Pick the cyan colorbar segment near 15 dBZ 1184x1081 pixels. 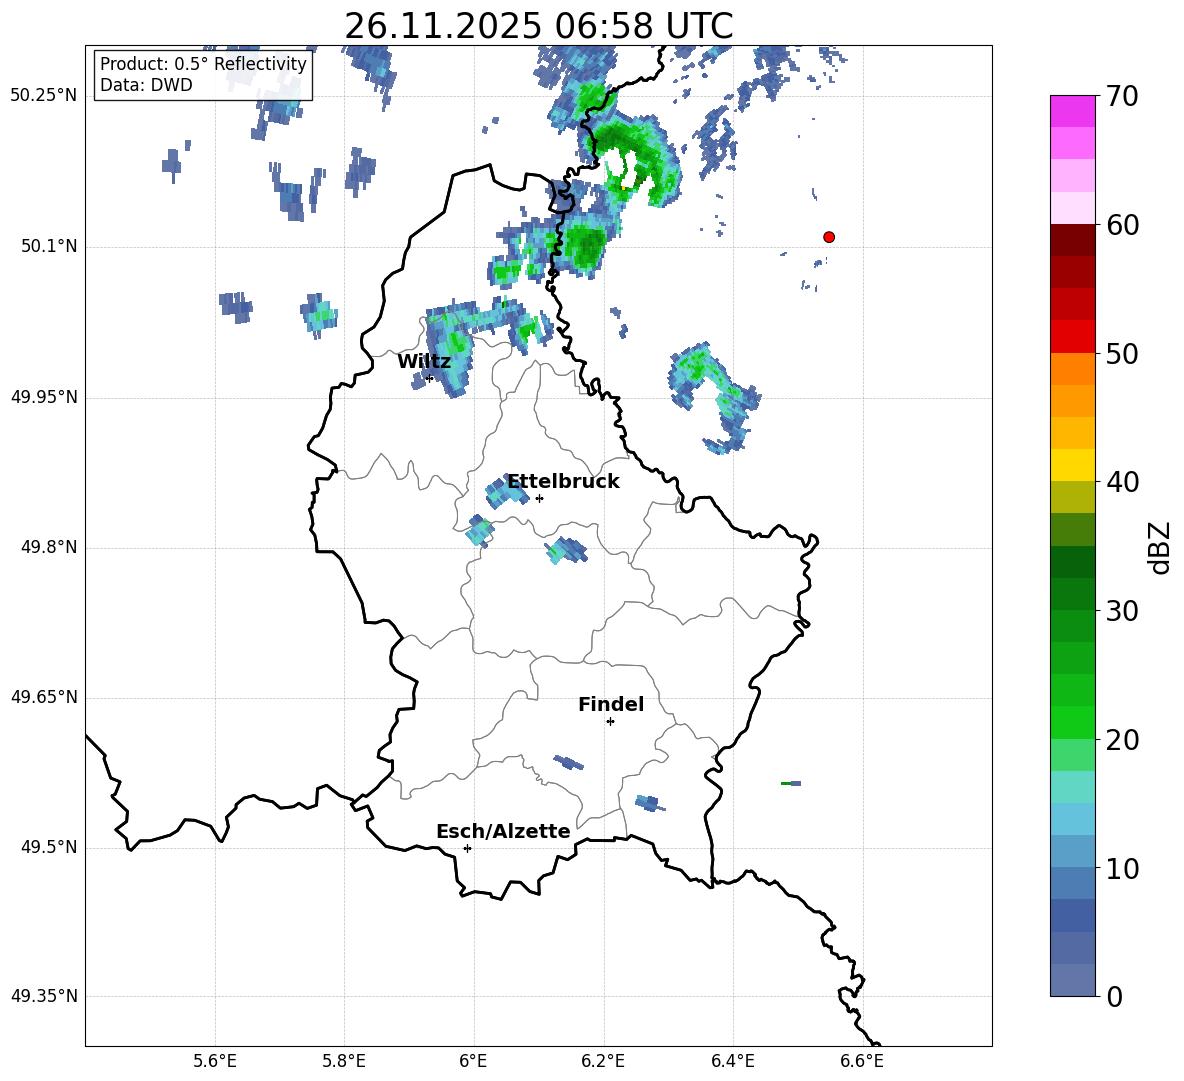[x=1073, y=787]
